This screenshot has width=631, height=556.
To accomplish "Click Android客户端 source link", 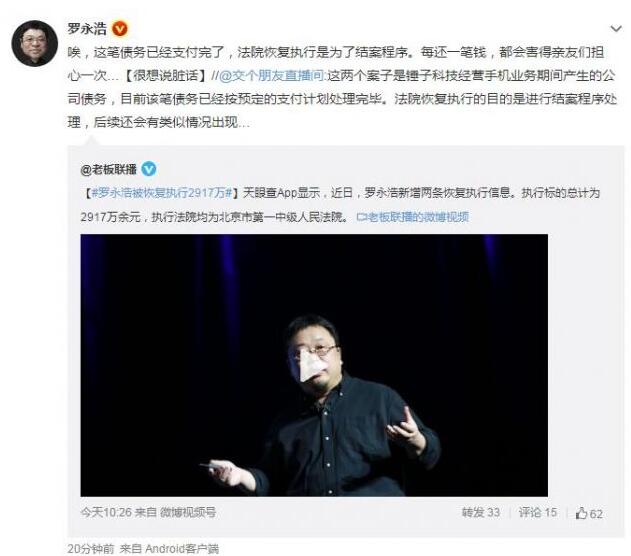I will pyautogui.click(x=182, y=548).
